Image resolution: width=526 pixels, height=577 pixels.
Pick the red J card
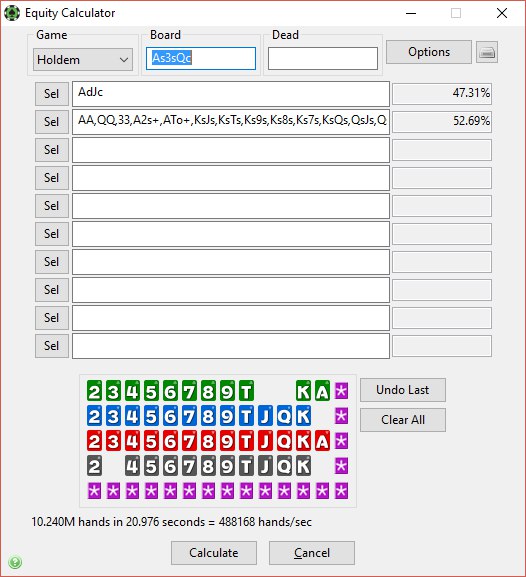pos(265,441)
